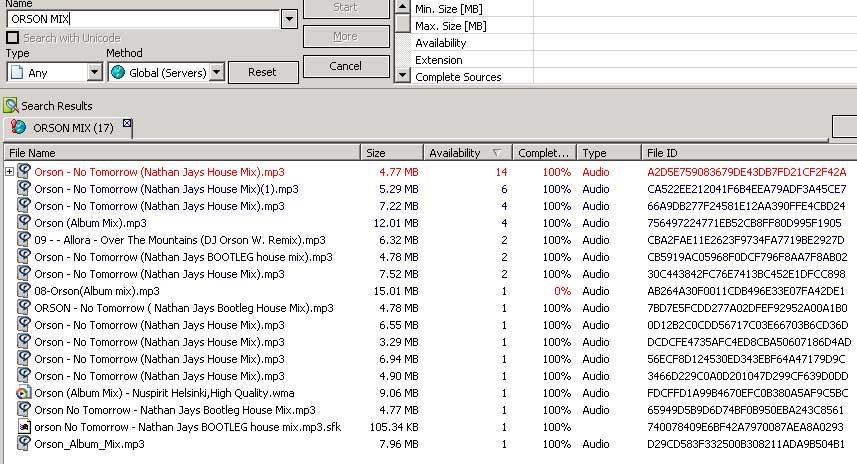Cancel the running search

346,66
